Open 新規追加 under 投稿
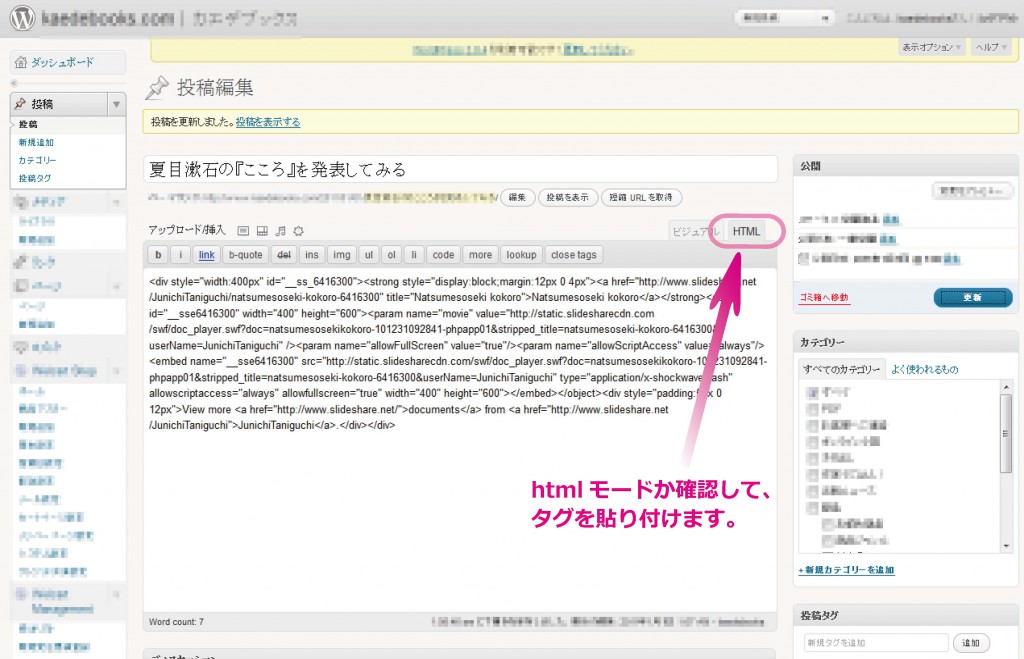Viewport: 1024px width, 659px height. pos(36,142)
